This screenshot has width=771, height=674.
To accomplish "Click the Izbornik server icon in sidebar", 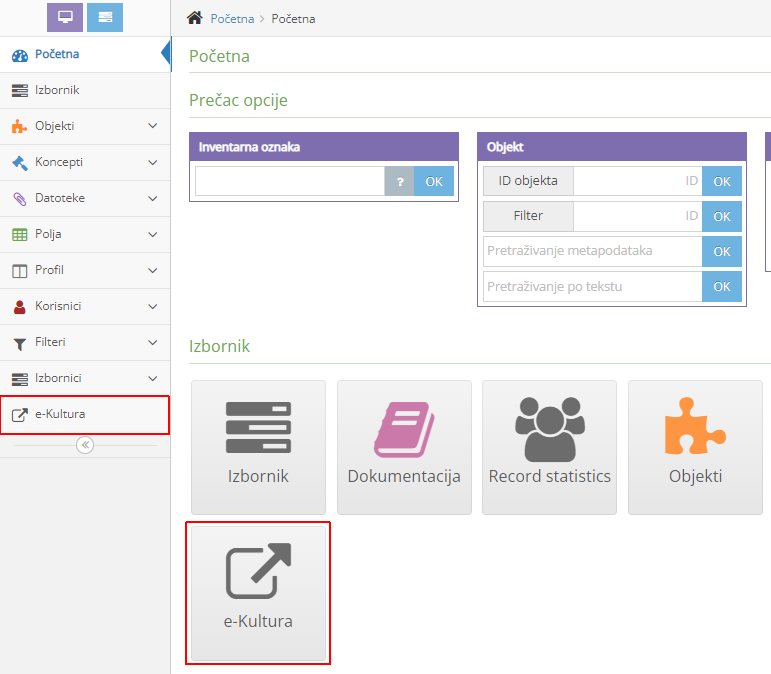I will (x=20, y=90).
